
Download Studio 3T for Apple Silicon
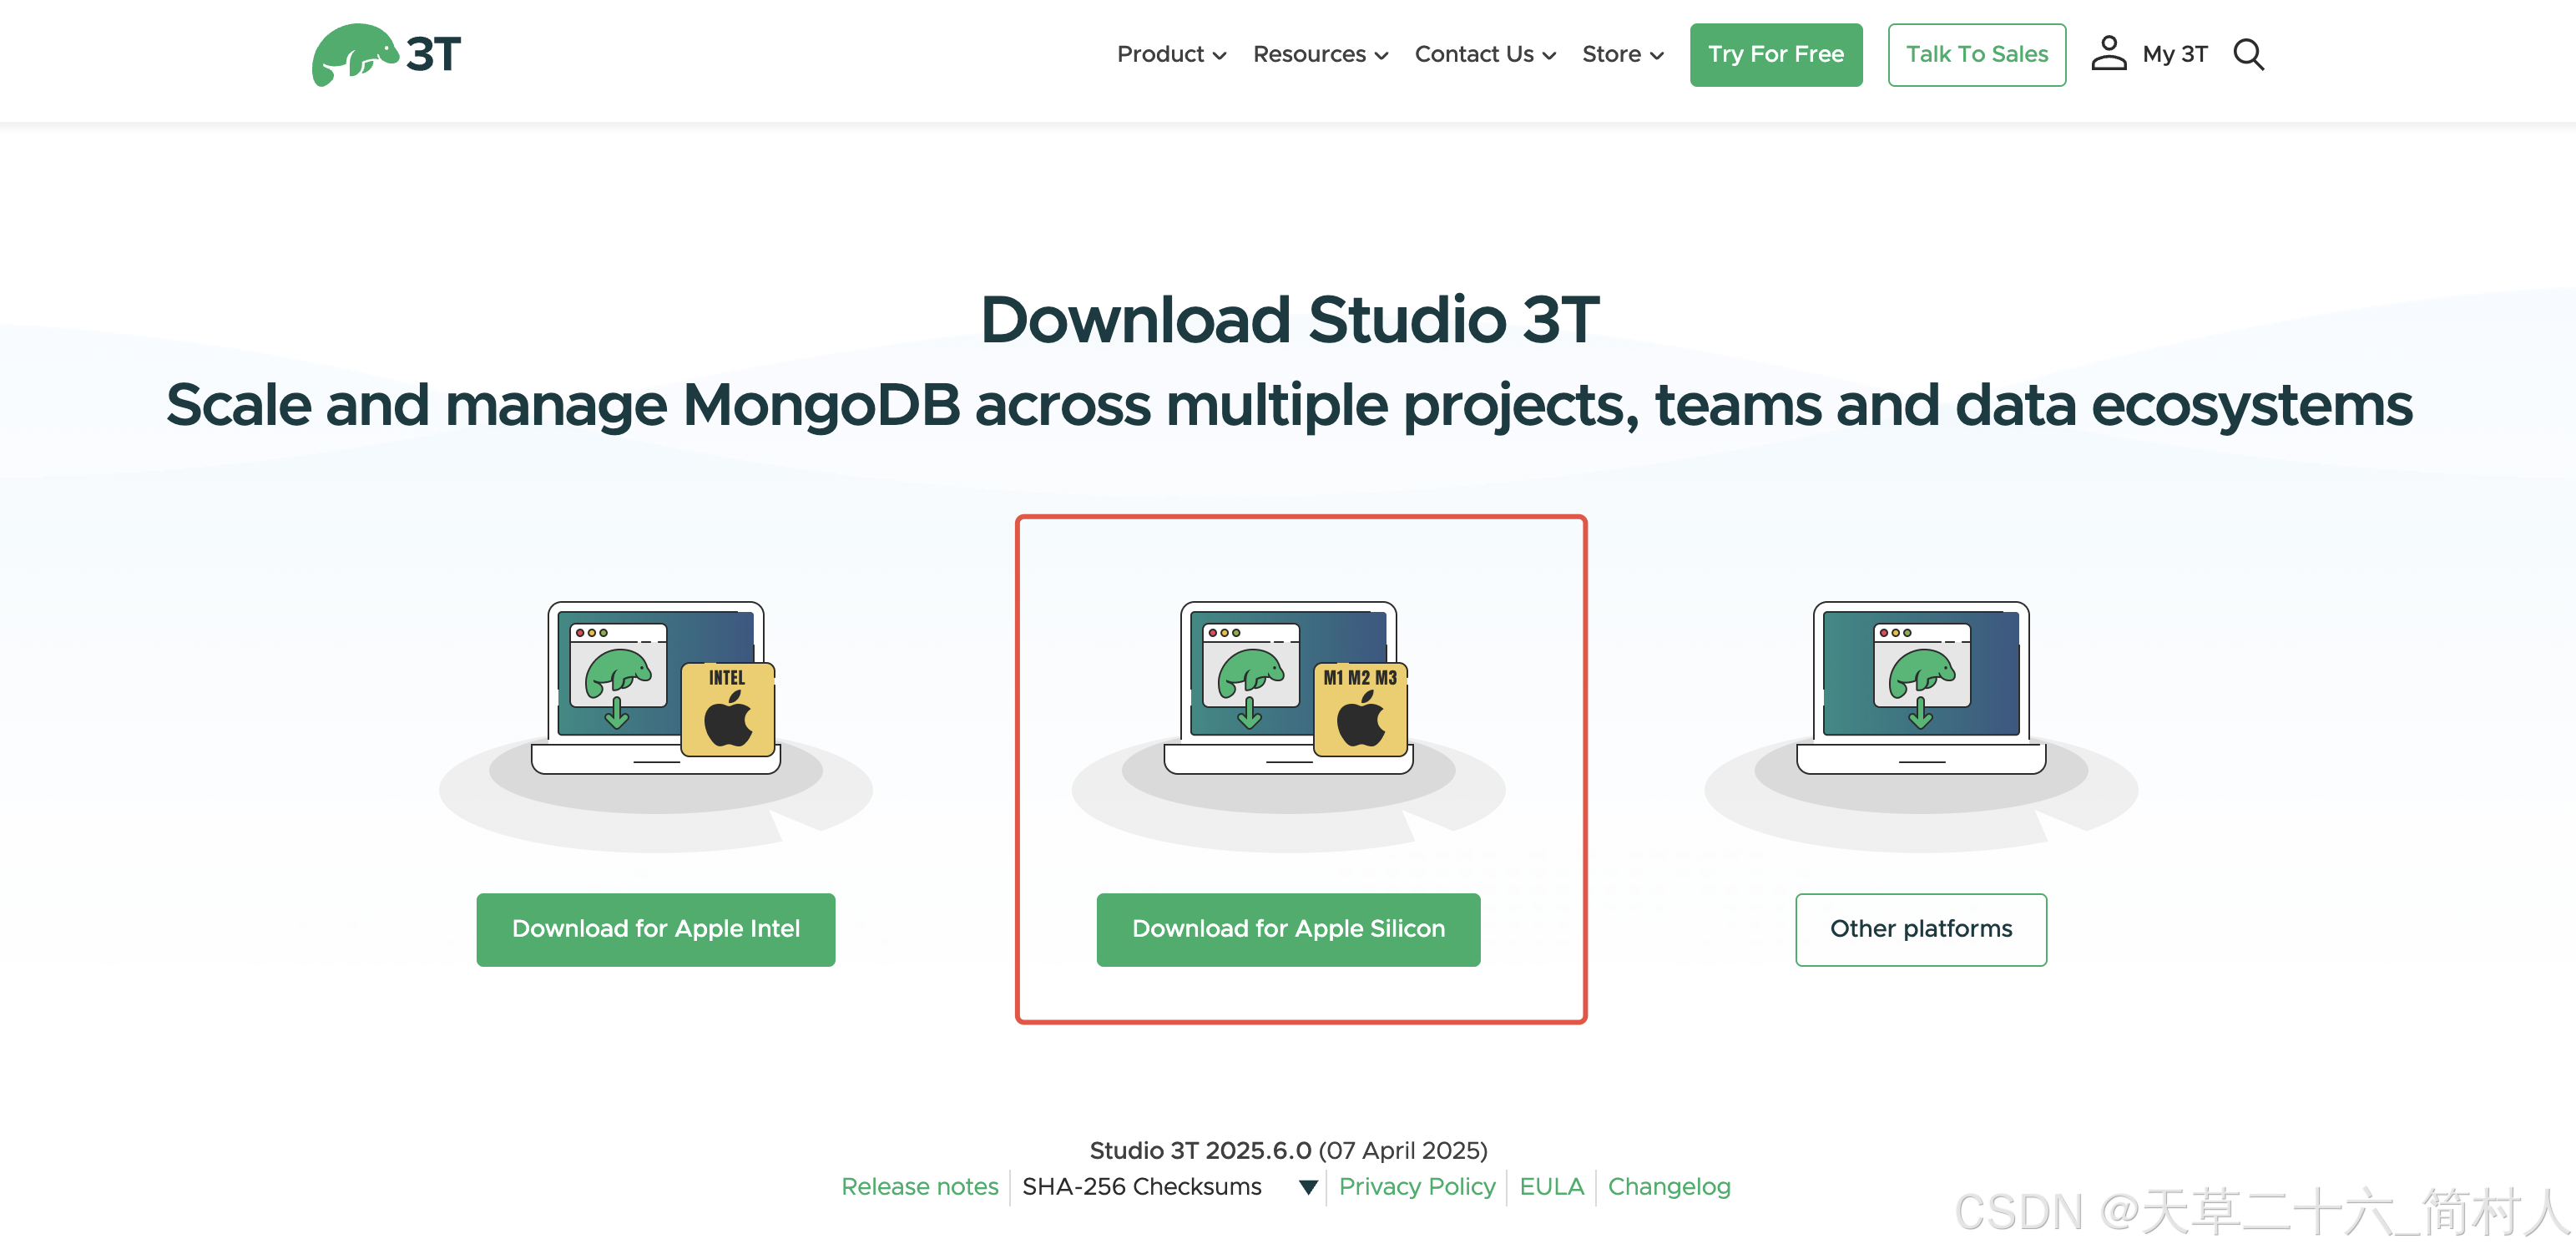click(x=1288, y=929)
